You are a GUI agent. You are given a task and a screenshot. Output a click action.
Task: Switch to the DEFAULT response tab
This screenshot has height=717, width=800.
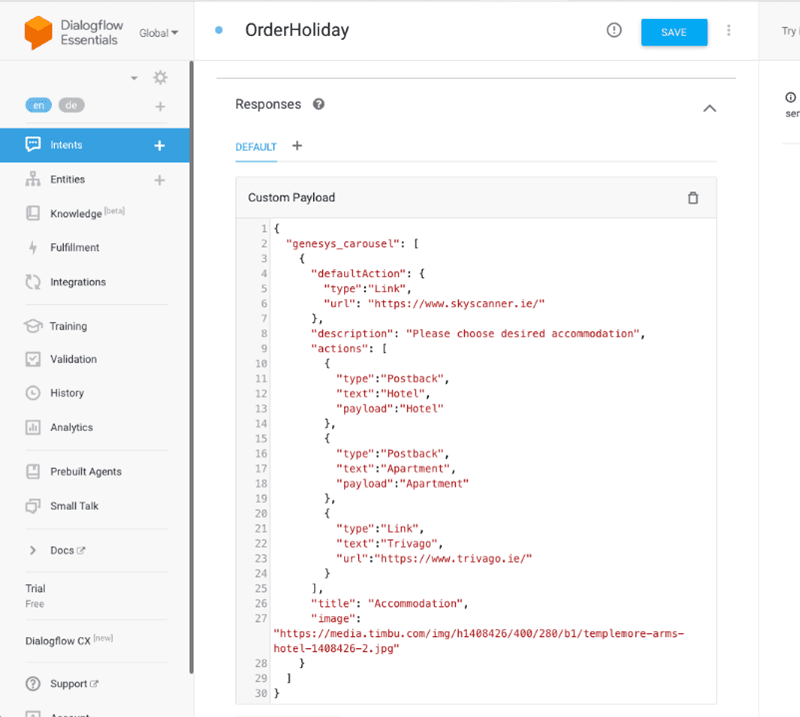[255, 146]
